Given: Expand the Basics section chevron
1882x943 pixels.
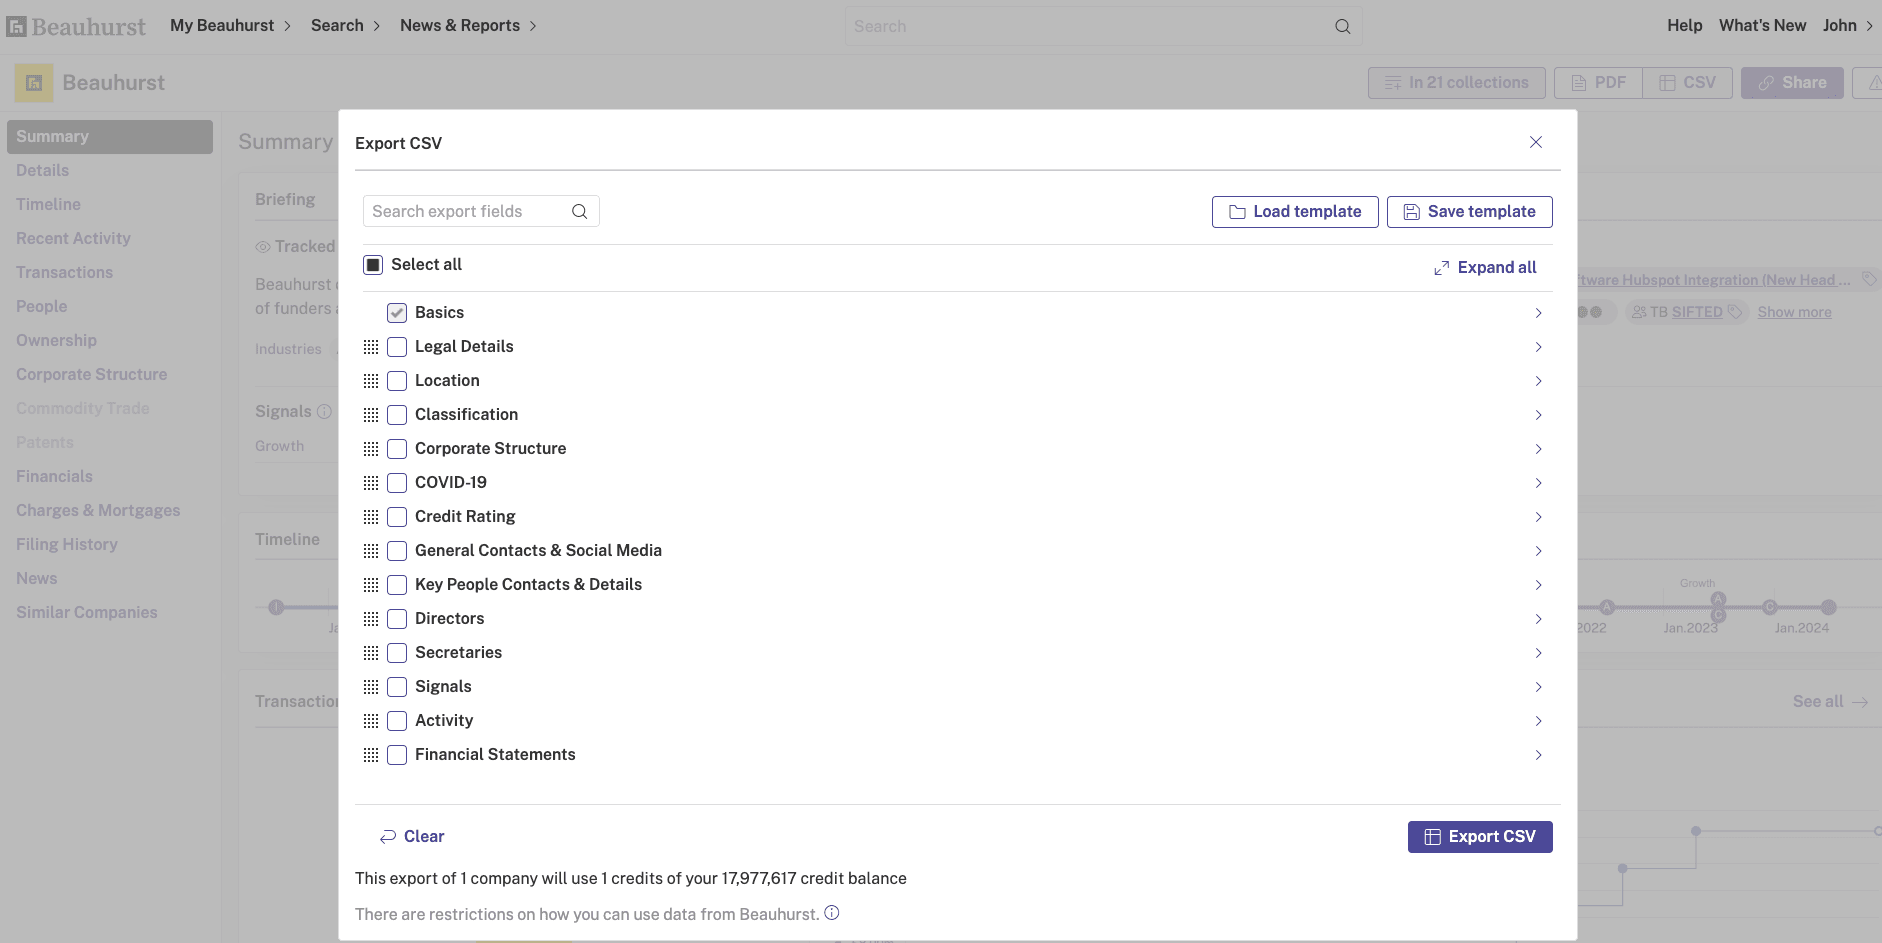Looking at the screenshot, I should point(1538,313).
